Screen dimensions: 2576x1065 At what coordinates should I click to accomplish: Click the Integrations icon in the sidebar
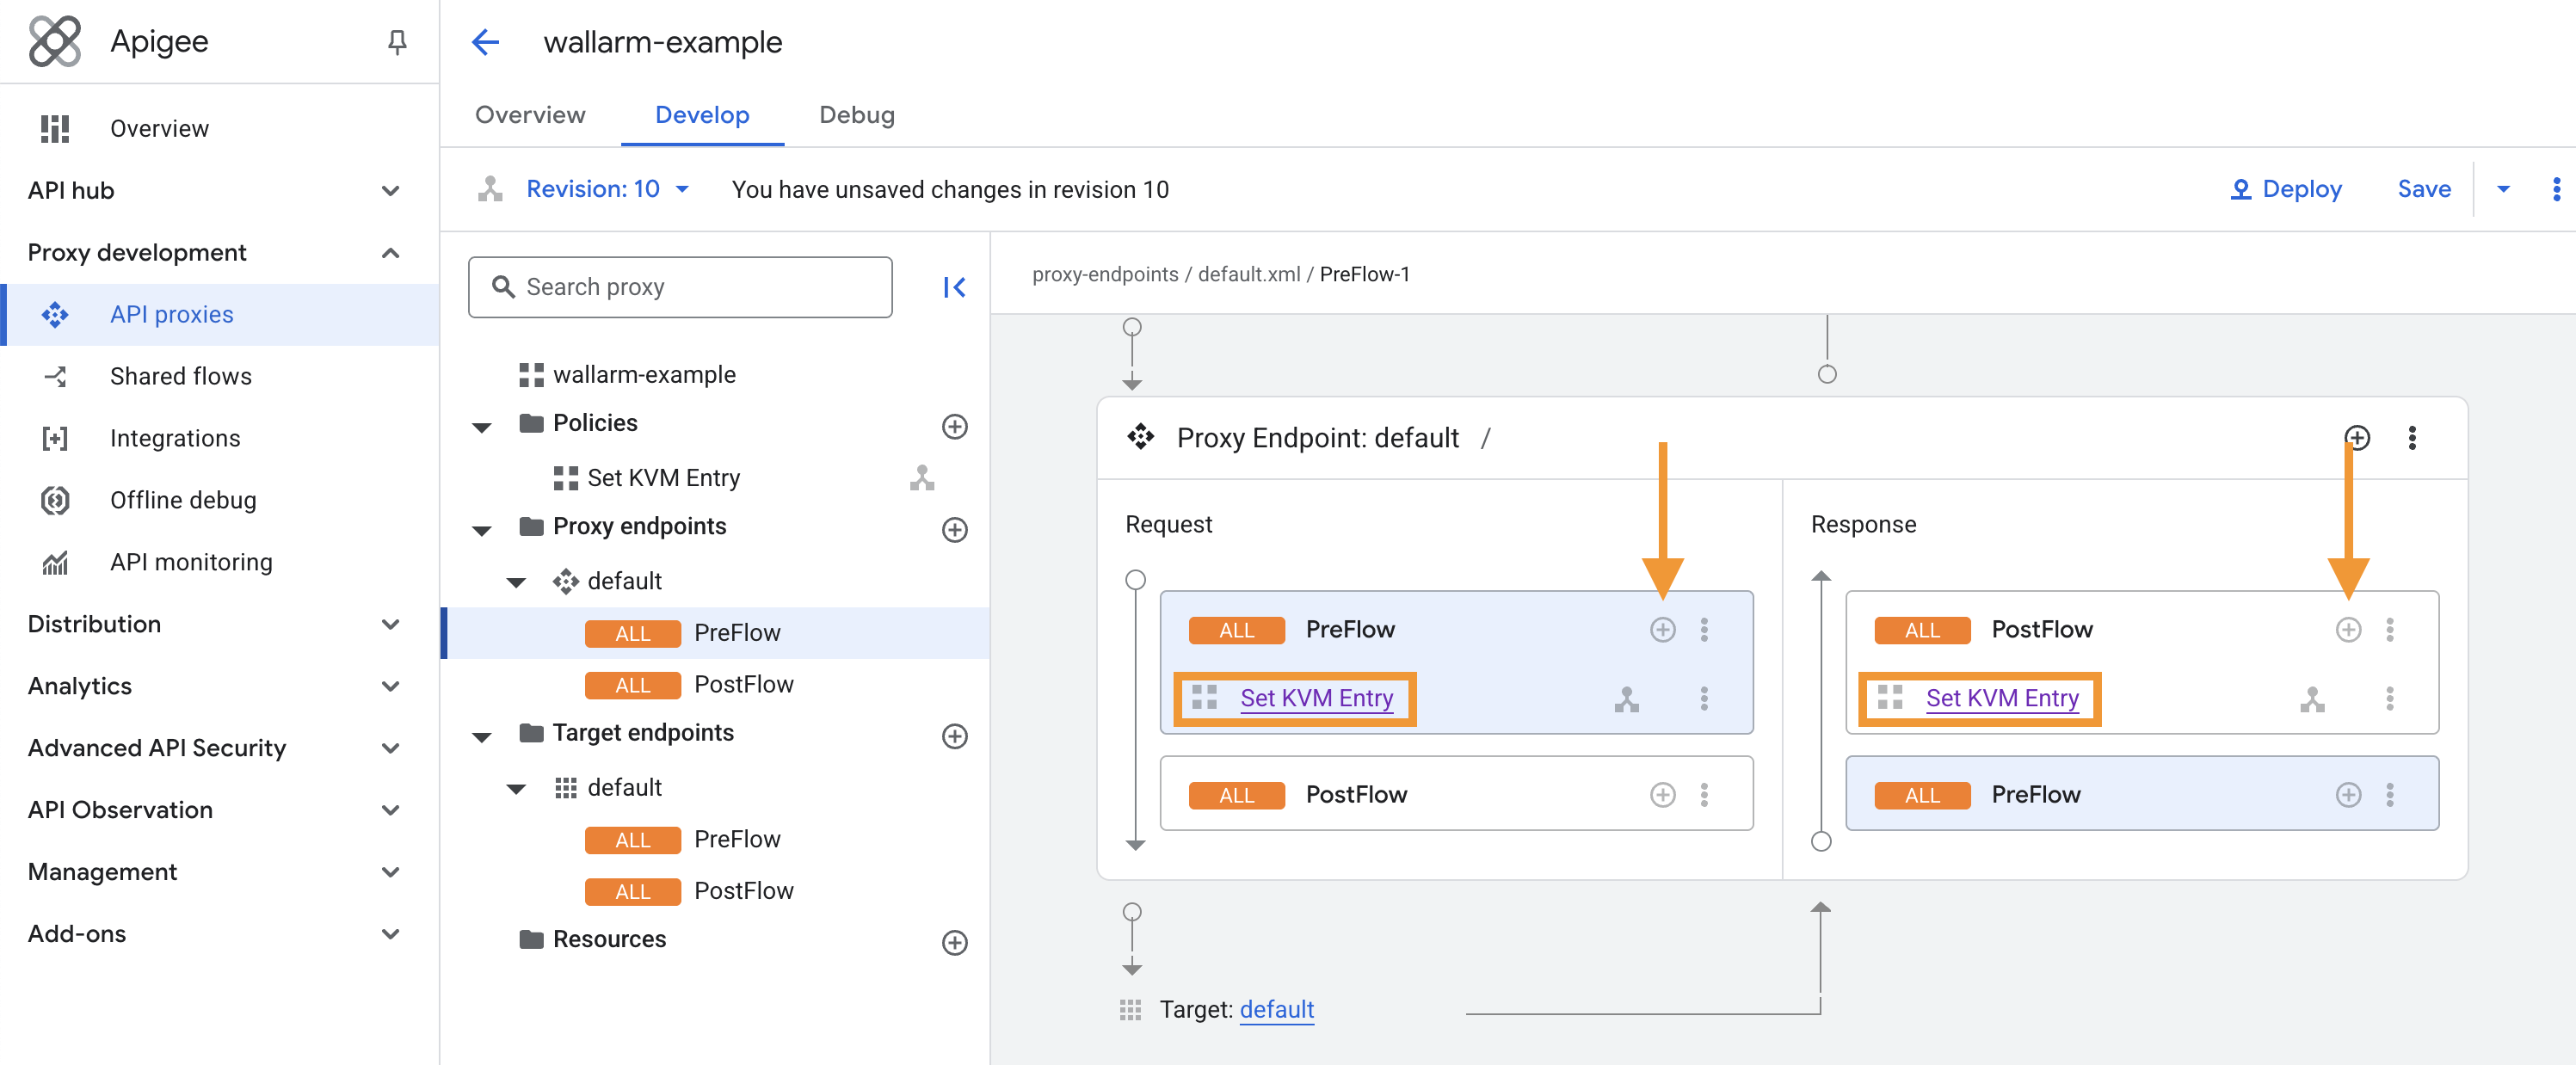(55, 438)
